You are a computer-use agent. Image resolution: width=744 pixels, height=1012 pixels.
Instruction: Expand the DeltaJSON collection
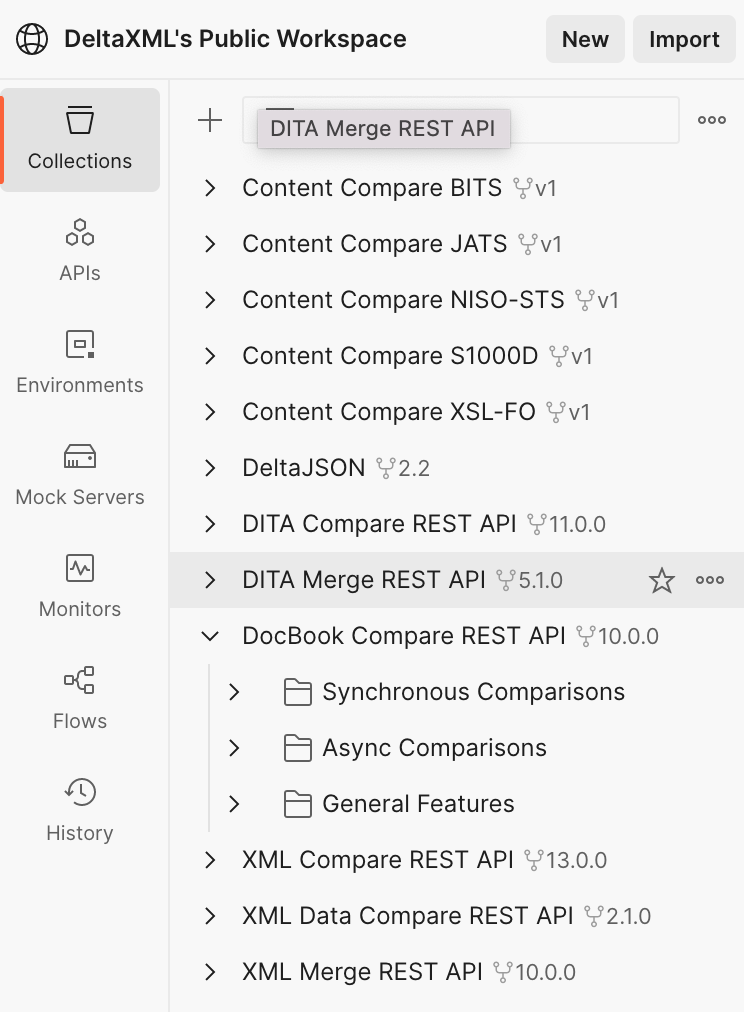[210, 468]
